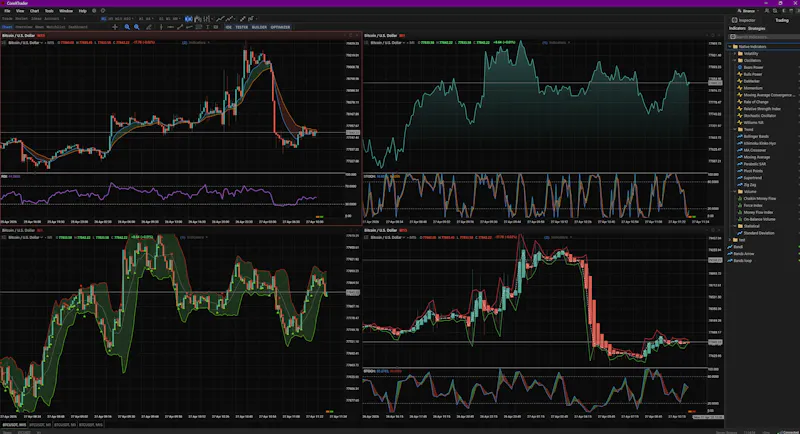Click the settings gear icon beside Help

[94, 11]
